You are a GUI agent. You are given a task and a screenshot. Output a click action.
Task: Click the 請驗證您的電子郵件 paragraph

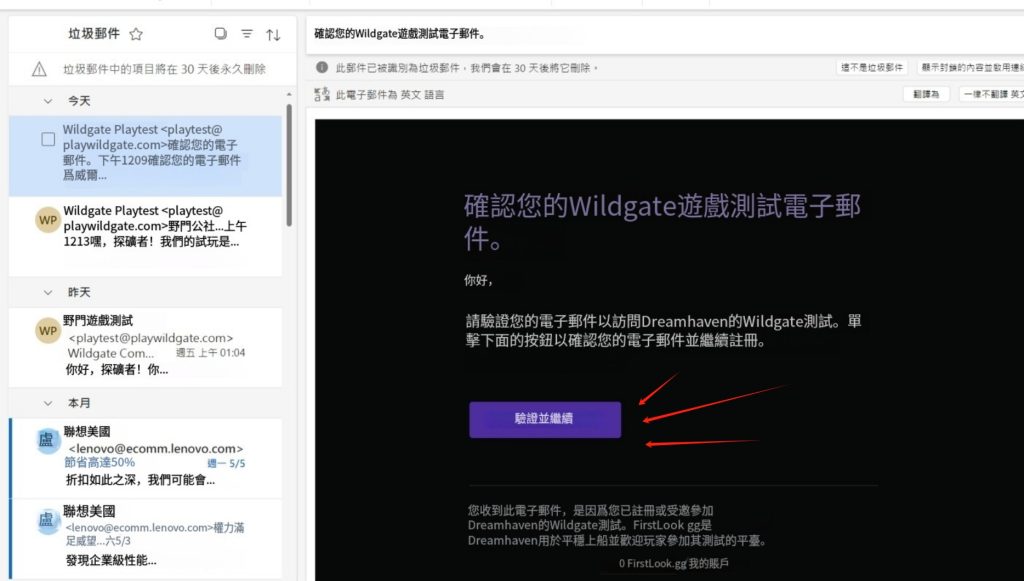pos(664,331)
